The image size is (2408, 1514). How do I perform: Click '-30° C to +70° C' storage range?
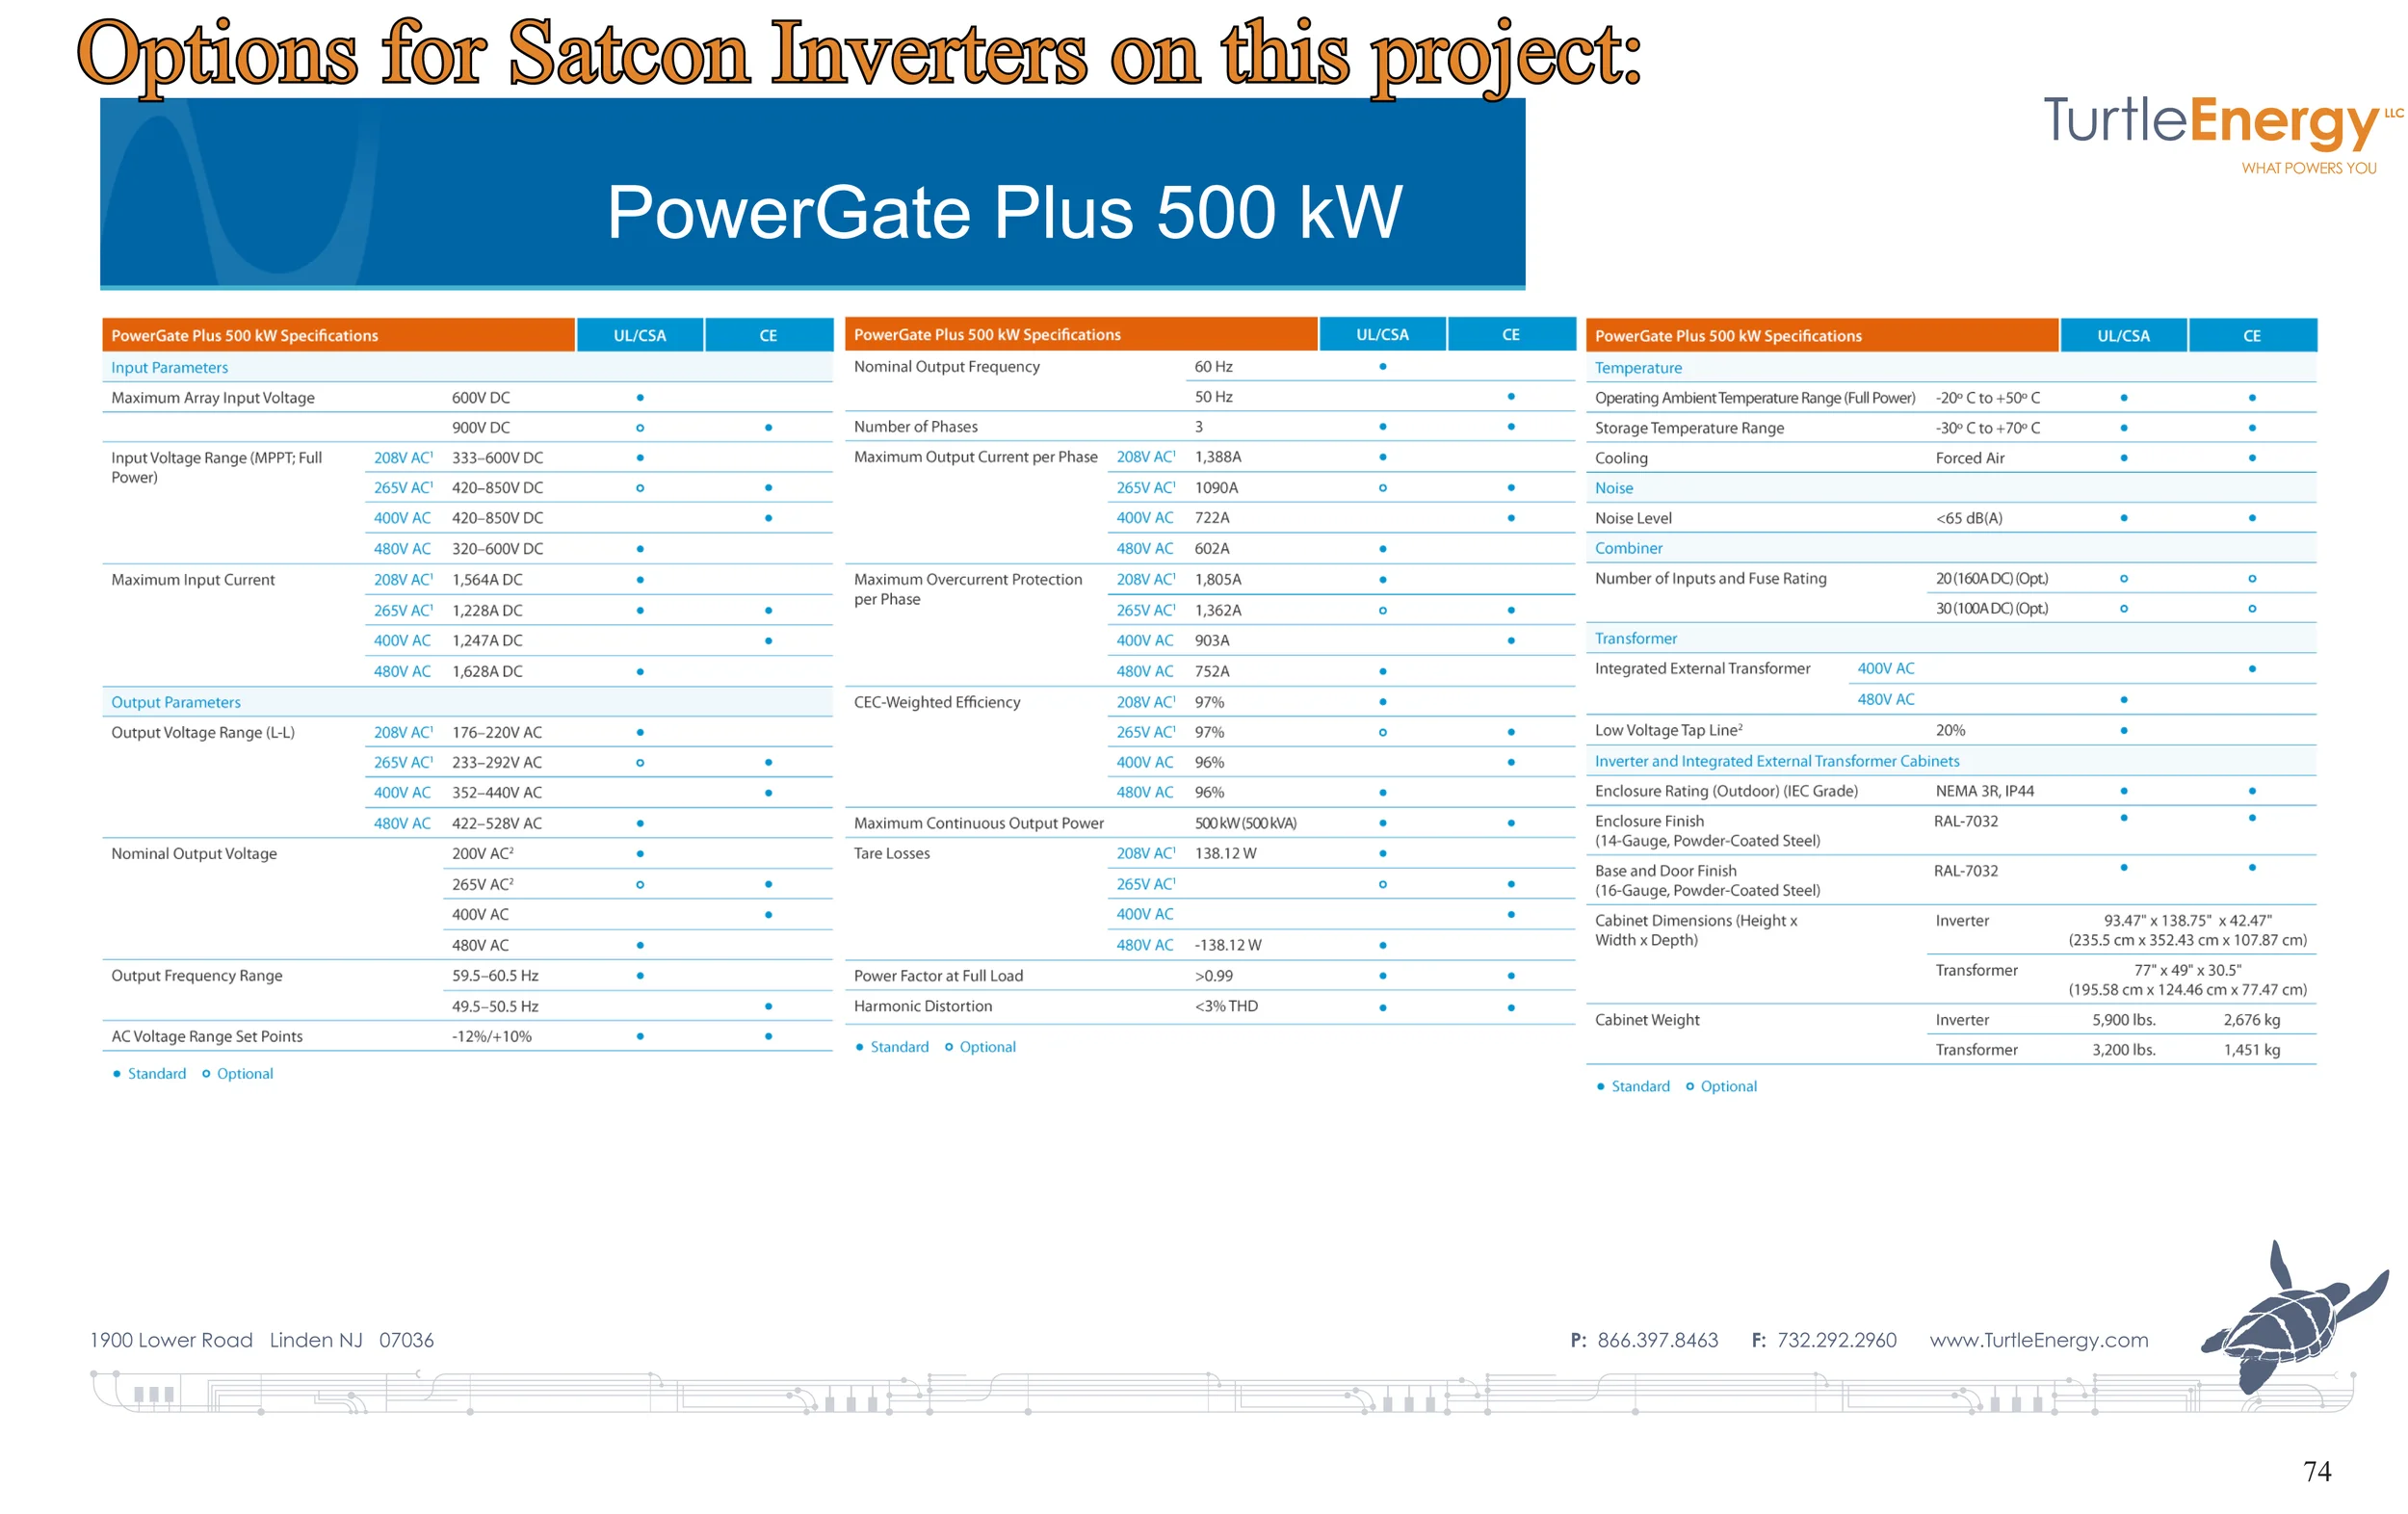point(1987,428)
